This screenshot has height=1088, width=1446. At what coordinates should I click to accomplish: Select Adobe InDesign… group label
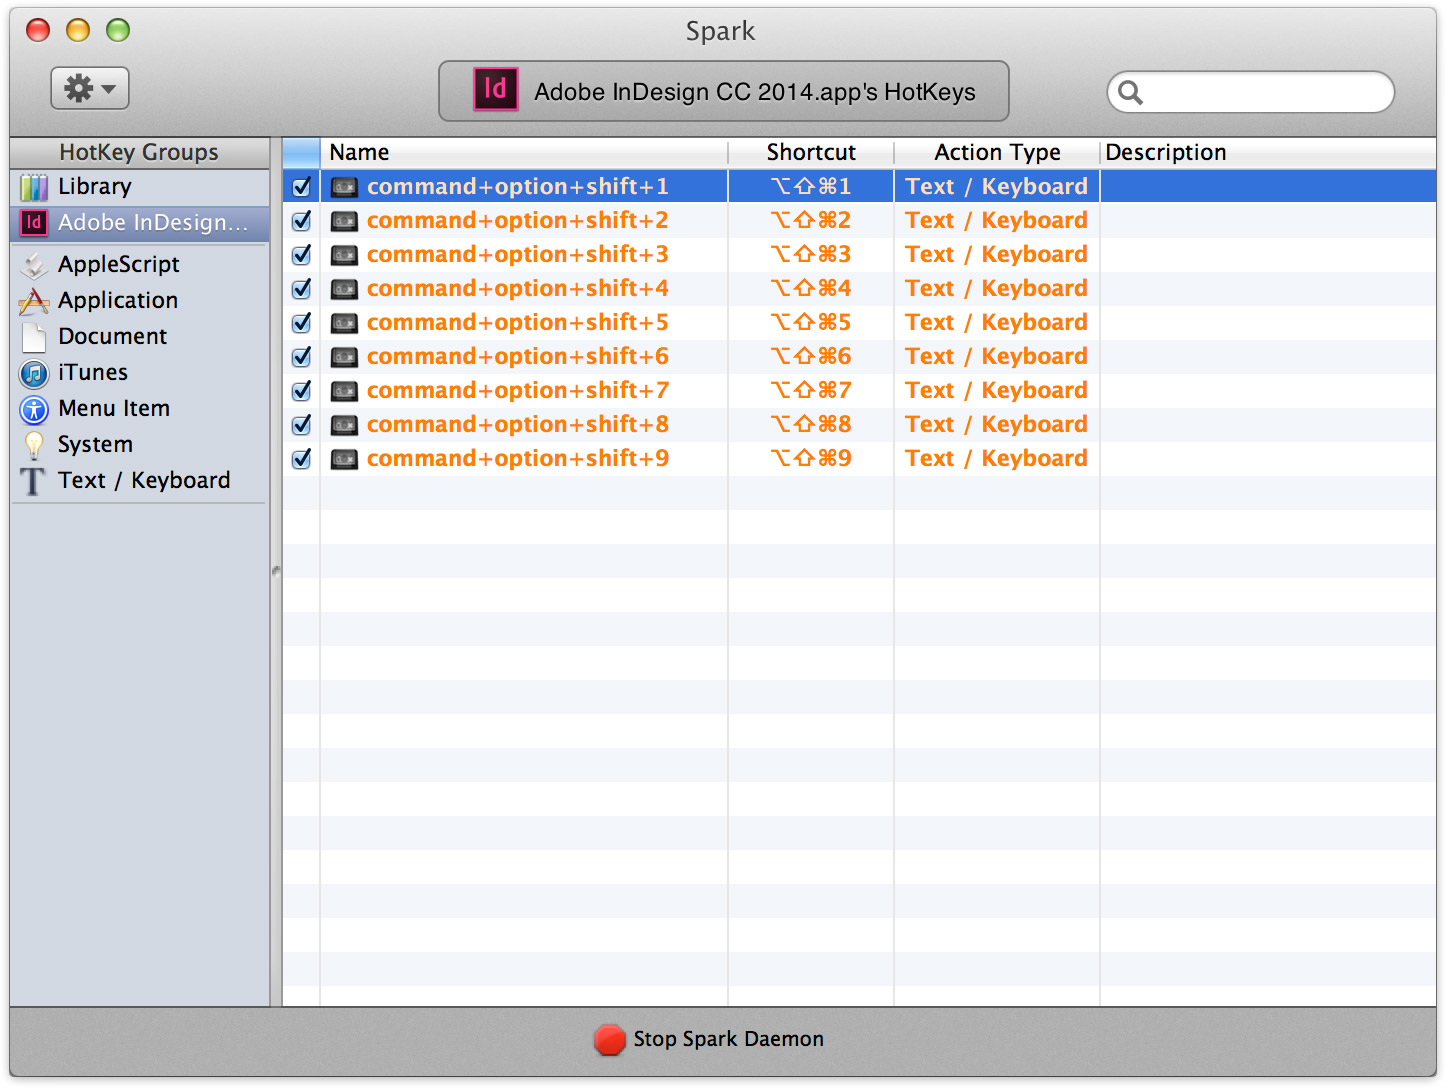(153, 223)
